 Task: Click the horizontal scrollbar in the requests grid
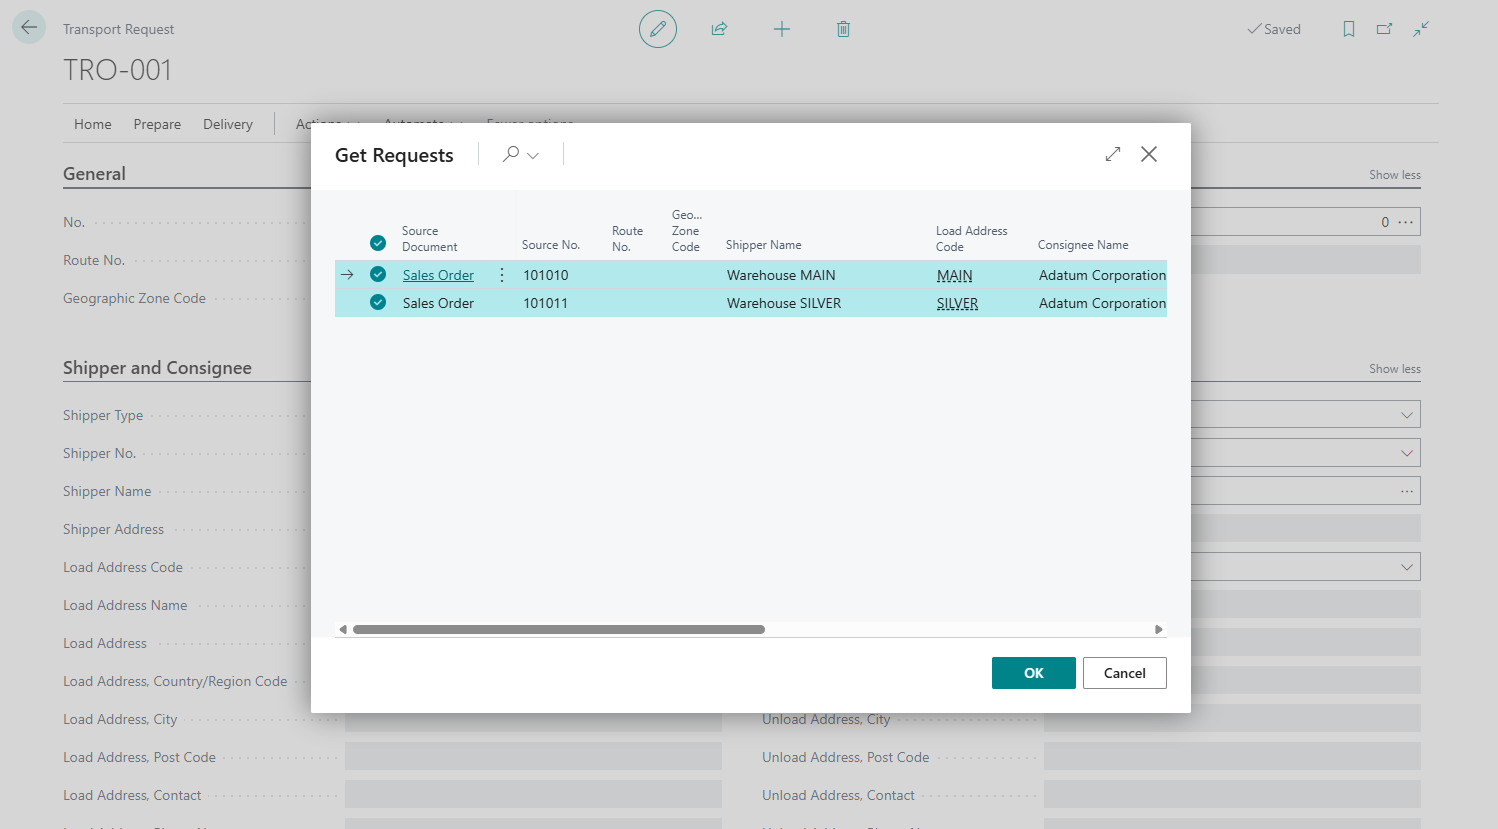point(558,629)
